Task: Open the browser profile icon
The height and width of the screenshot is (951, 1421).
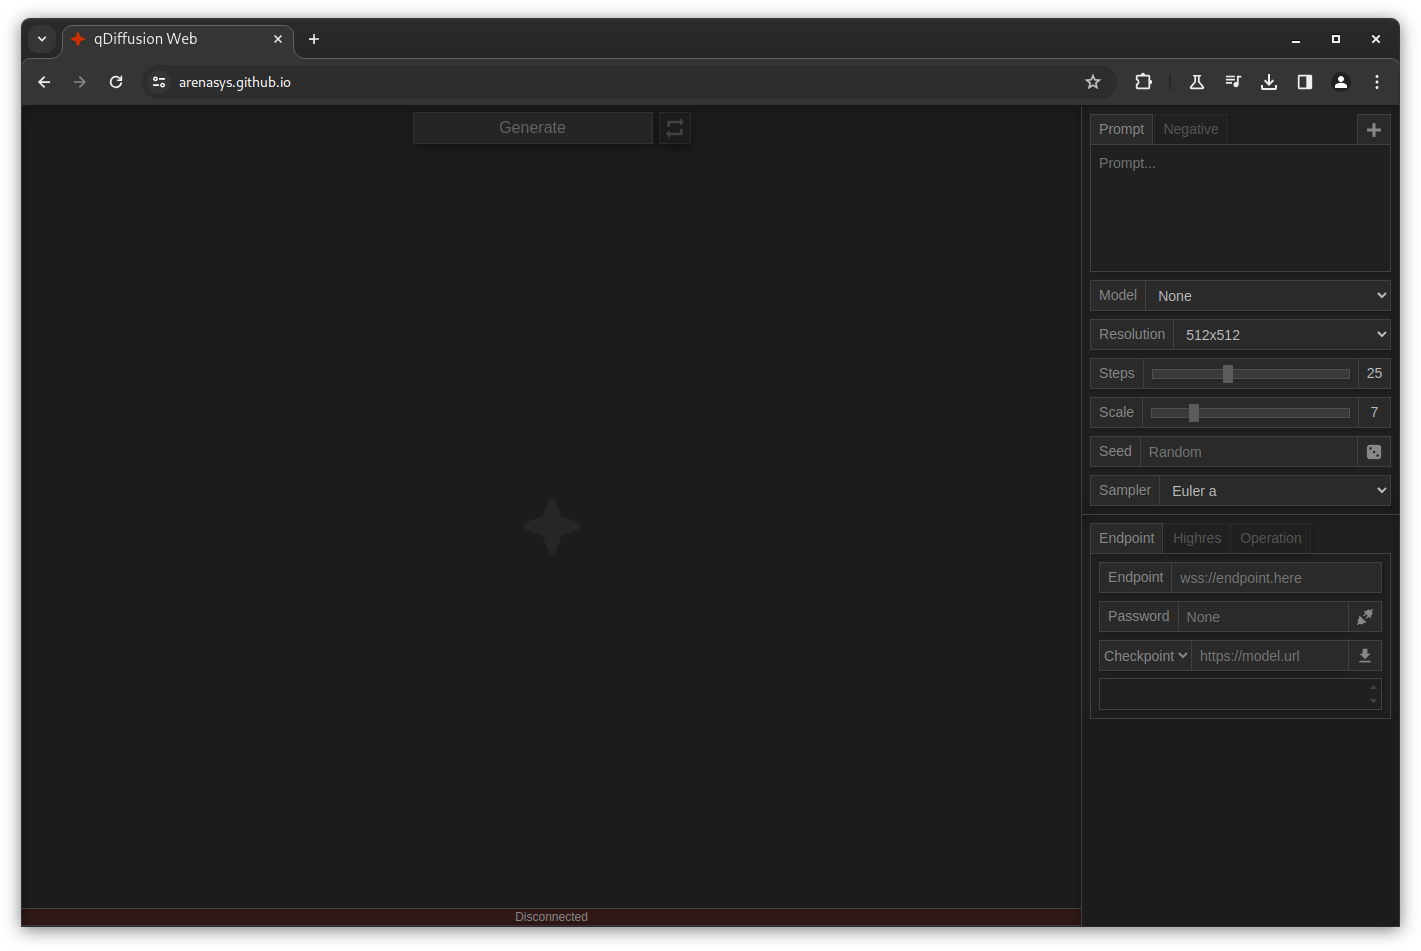Action: coord(1341,82)
